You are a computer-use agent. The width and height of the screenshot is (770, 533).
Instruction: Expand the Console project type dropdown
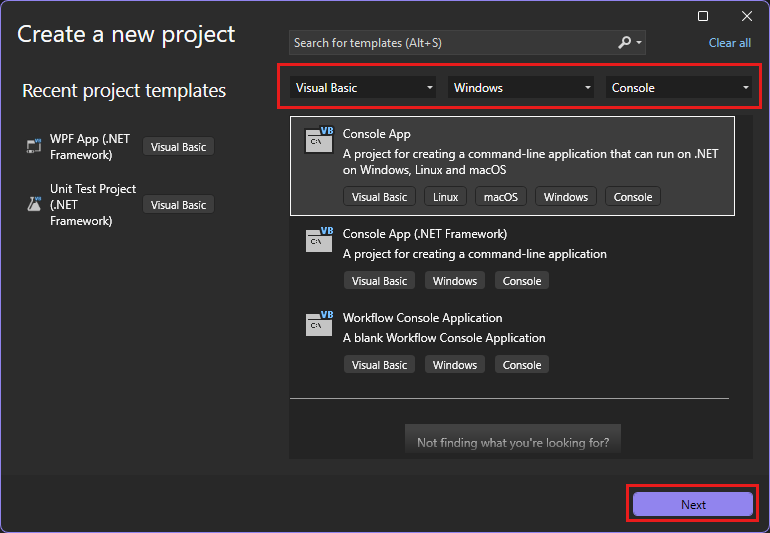click(x=680, y=88)
